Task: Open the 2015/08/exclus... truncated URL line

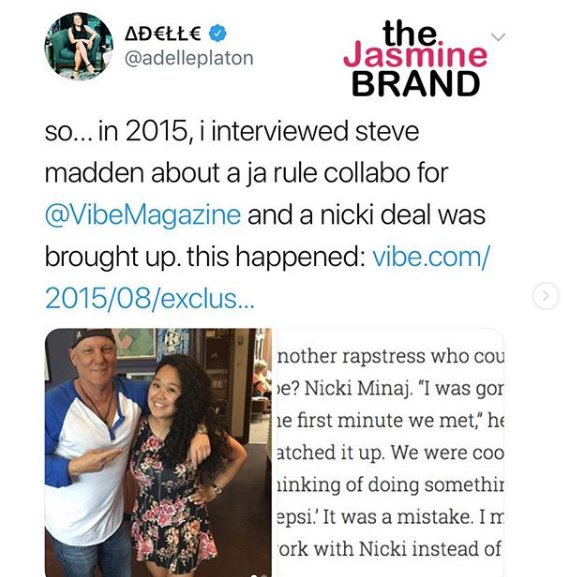Action: (149, 298)
